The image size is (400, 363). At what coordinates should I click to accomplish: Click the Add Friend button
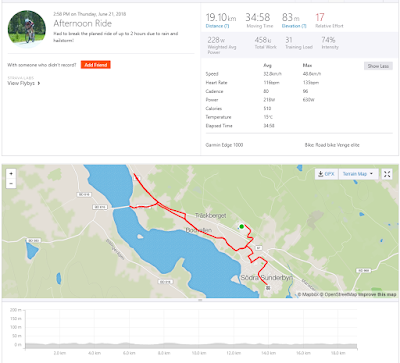tap(96, 65)
